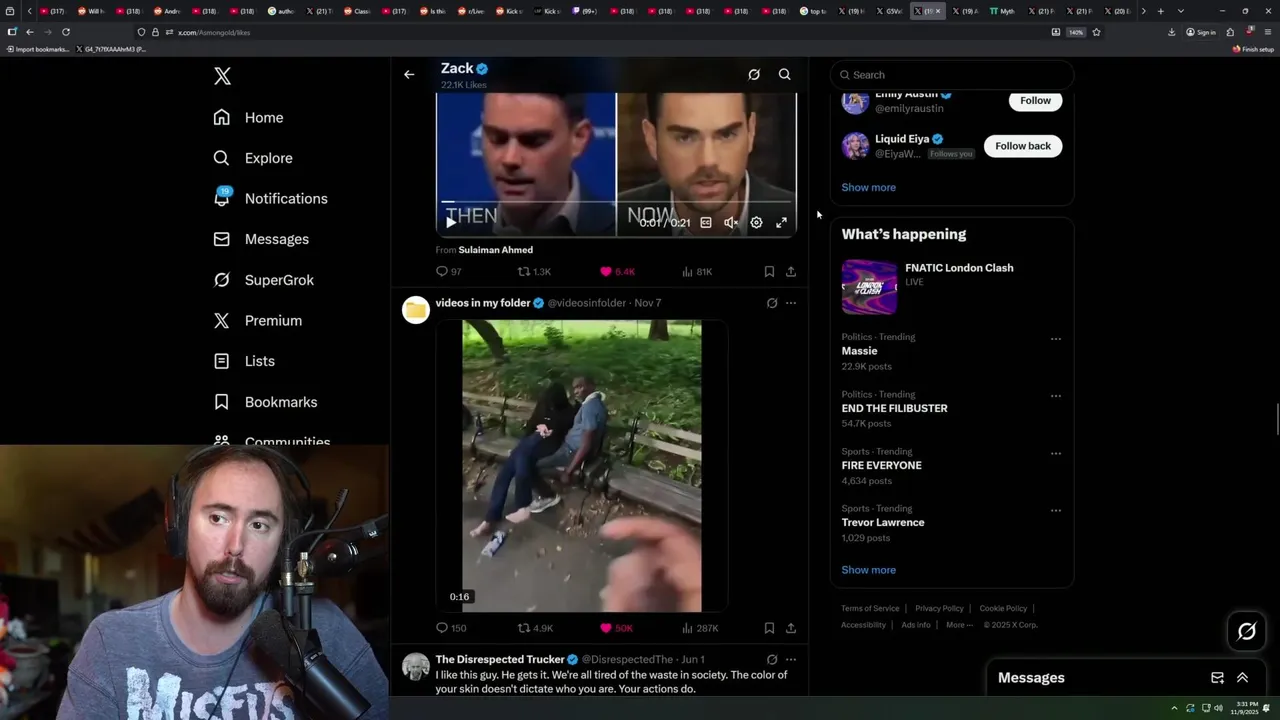This screenshot has height=720, width=1280.
Task: Expand the More footer menu
Action: point(958,625)
